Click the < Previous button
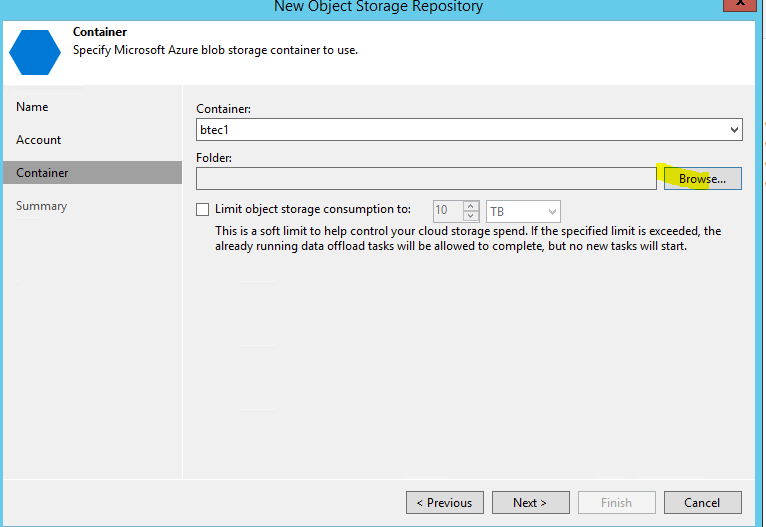Image resolution: width=766 pixels, height=527 pixels. [x=445, y=503]
